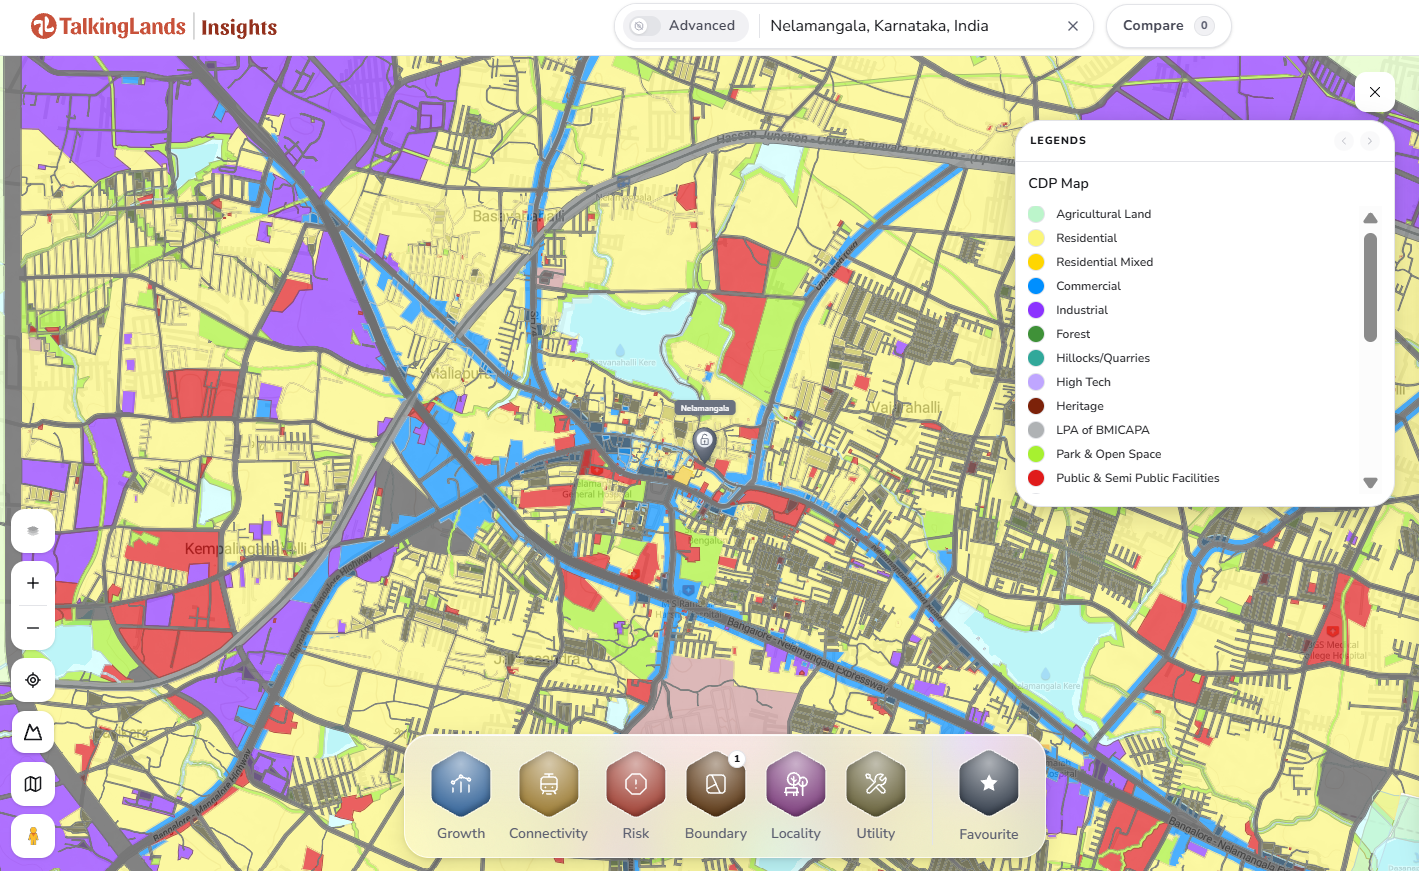Click the legend list down arrow
The width and height of the screenshot is (1419, 871).
pyautogui.click(x=1371, y=483)
